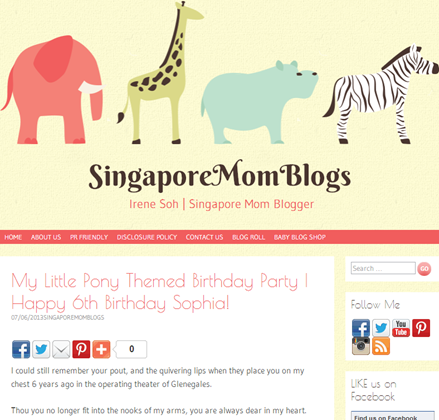Click SingaporeMomBlogs site title
The width and height of the screenshot is (439, 420).
[x=220, y=176]
